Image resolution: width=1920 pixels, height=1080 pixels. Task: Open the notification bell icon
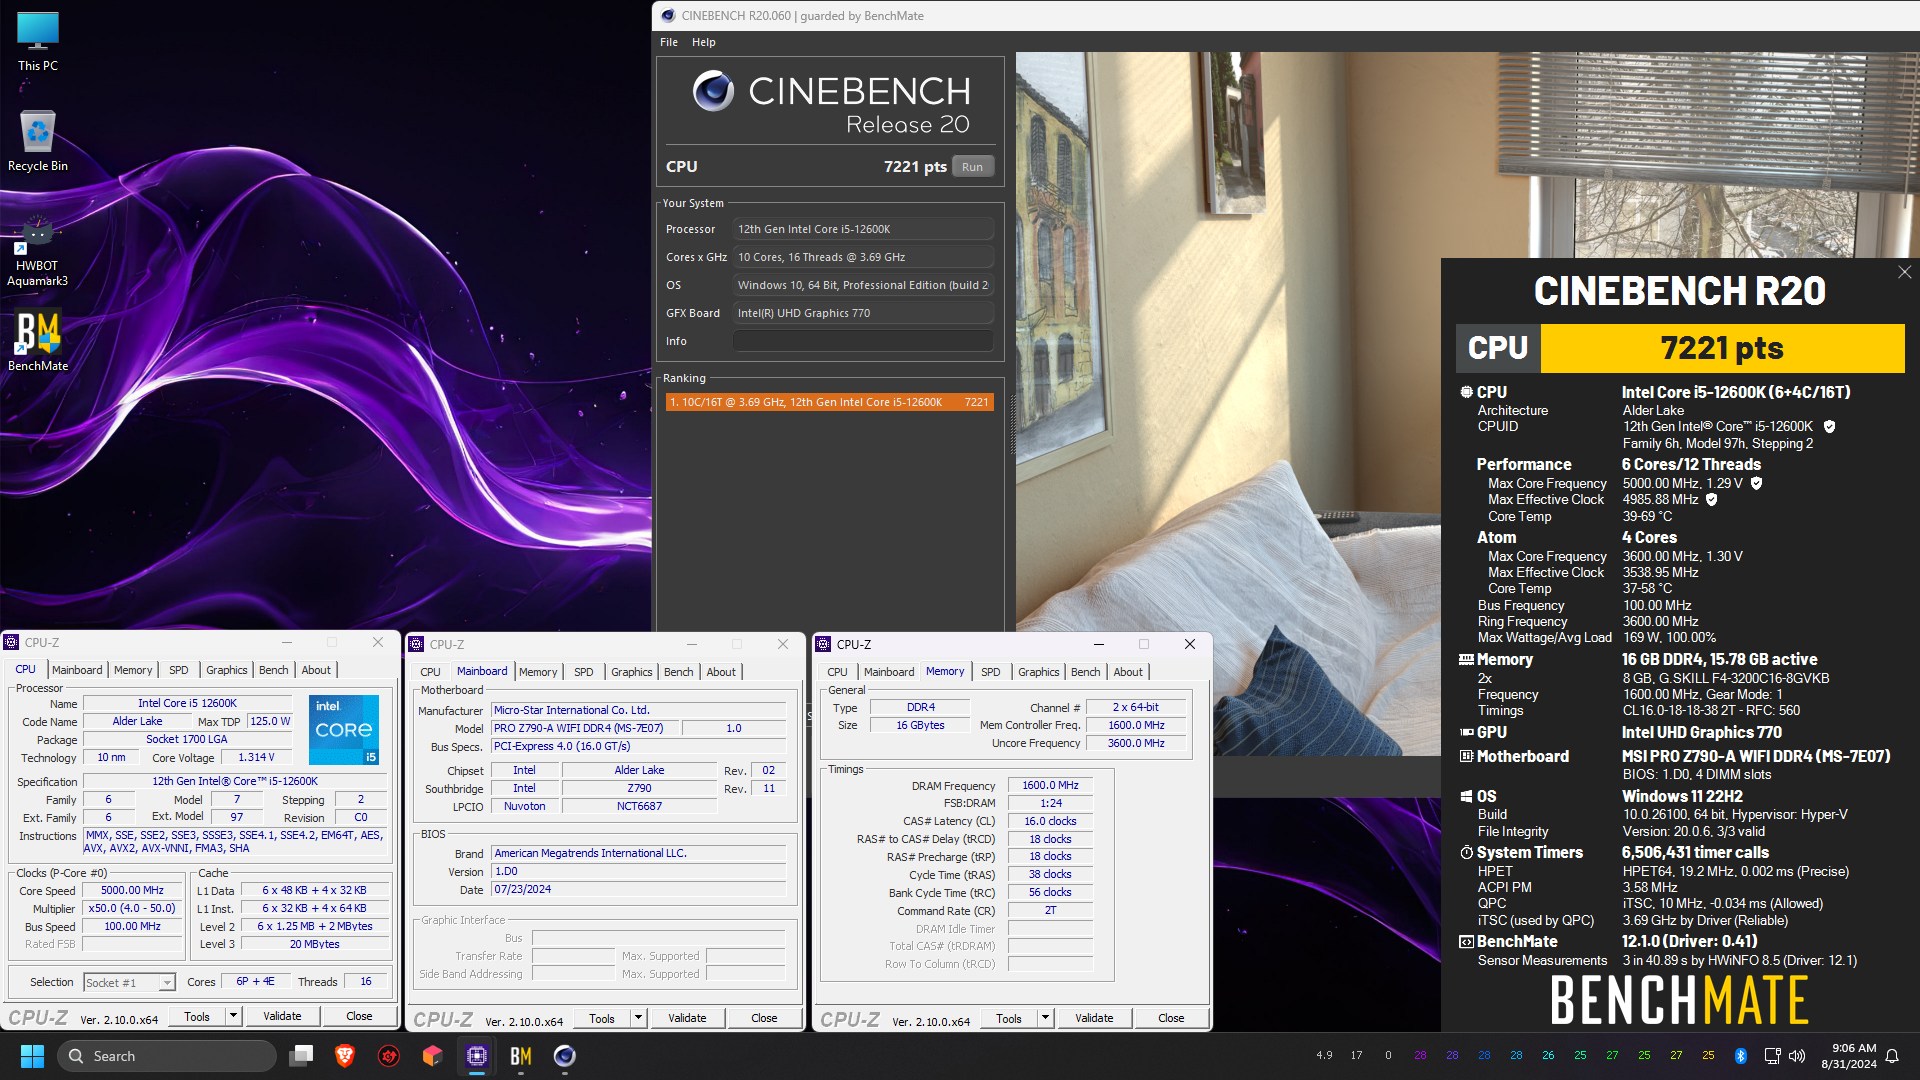tap(1892, 1056)
